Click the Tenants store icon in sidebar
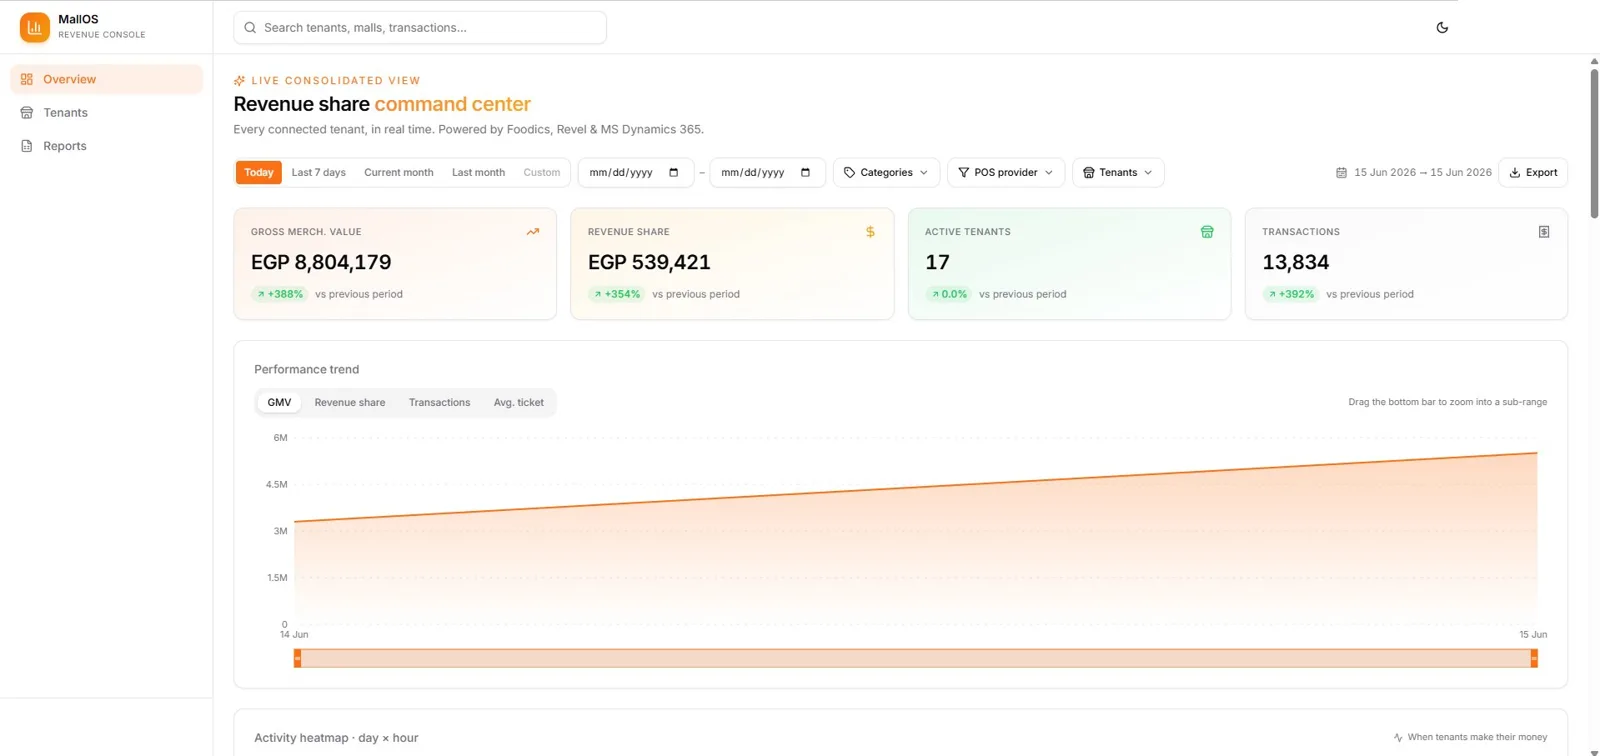The height and width of the screenshot is (756, 1600). tap(27, 113)
